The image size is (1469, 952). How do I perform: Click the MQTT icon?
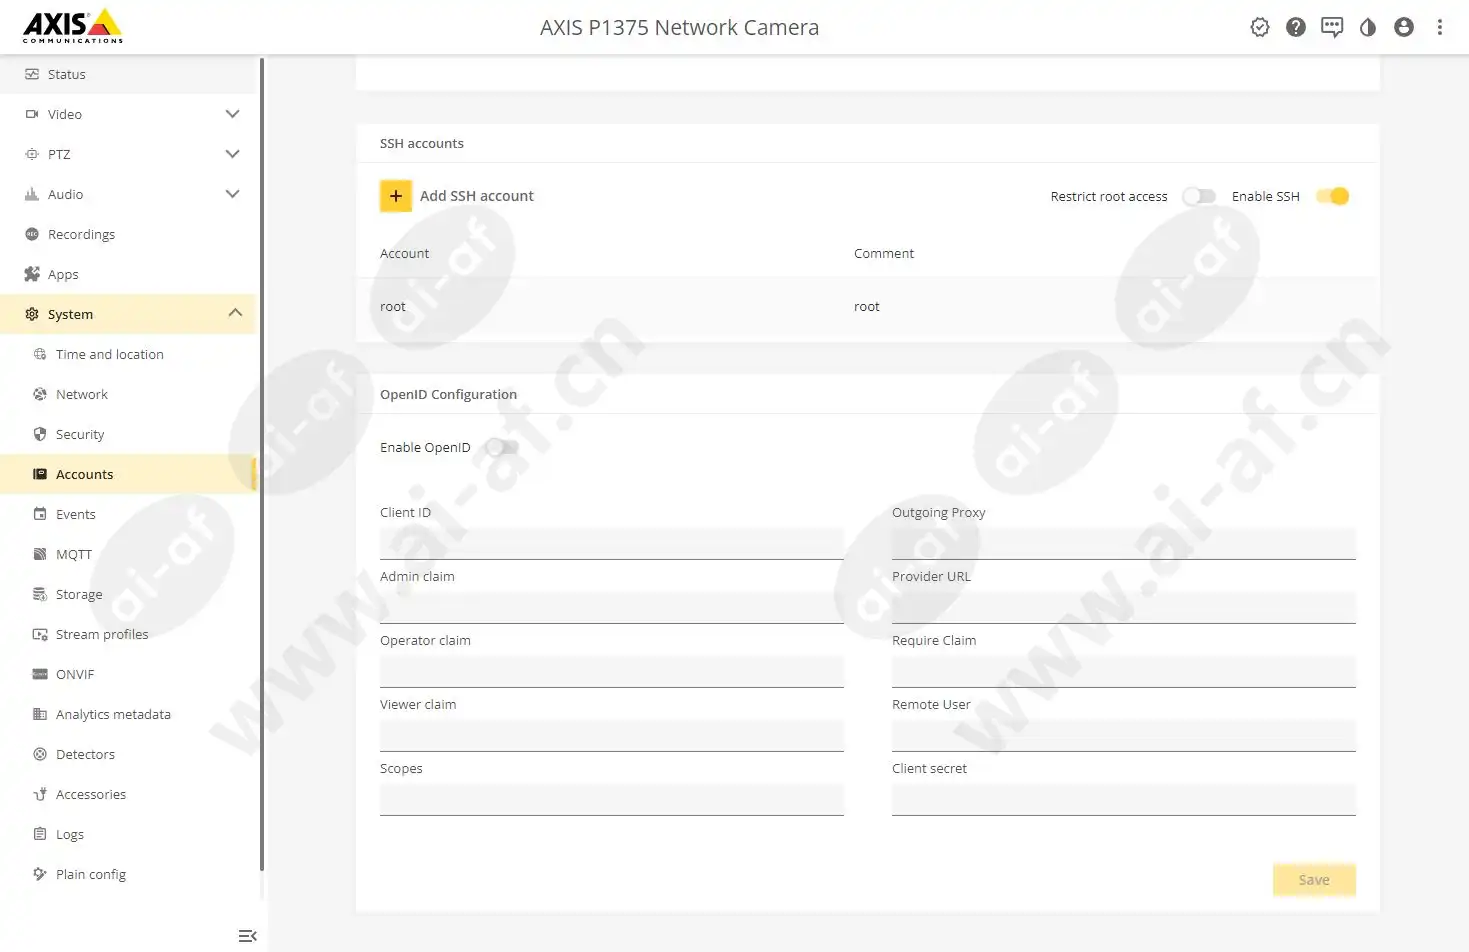coord(40,554)
